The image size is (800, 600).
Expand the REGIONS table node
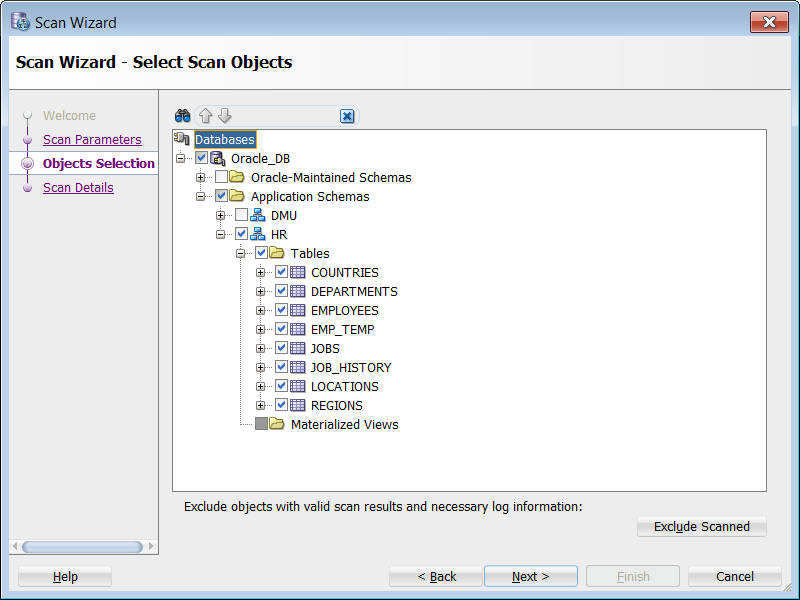point(260,405)
